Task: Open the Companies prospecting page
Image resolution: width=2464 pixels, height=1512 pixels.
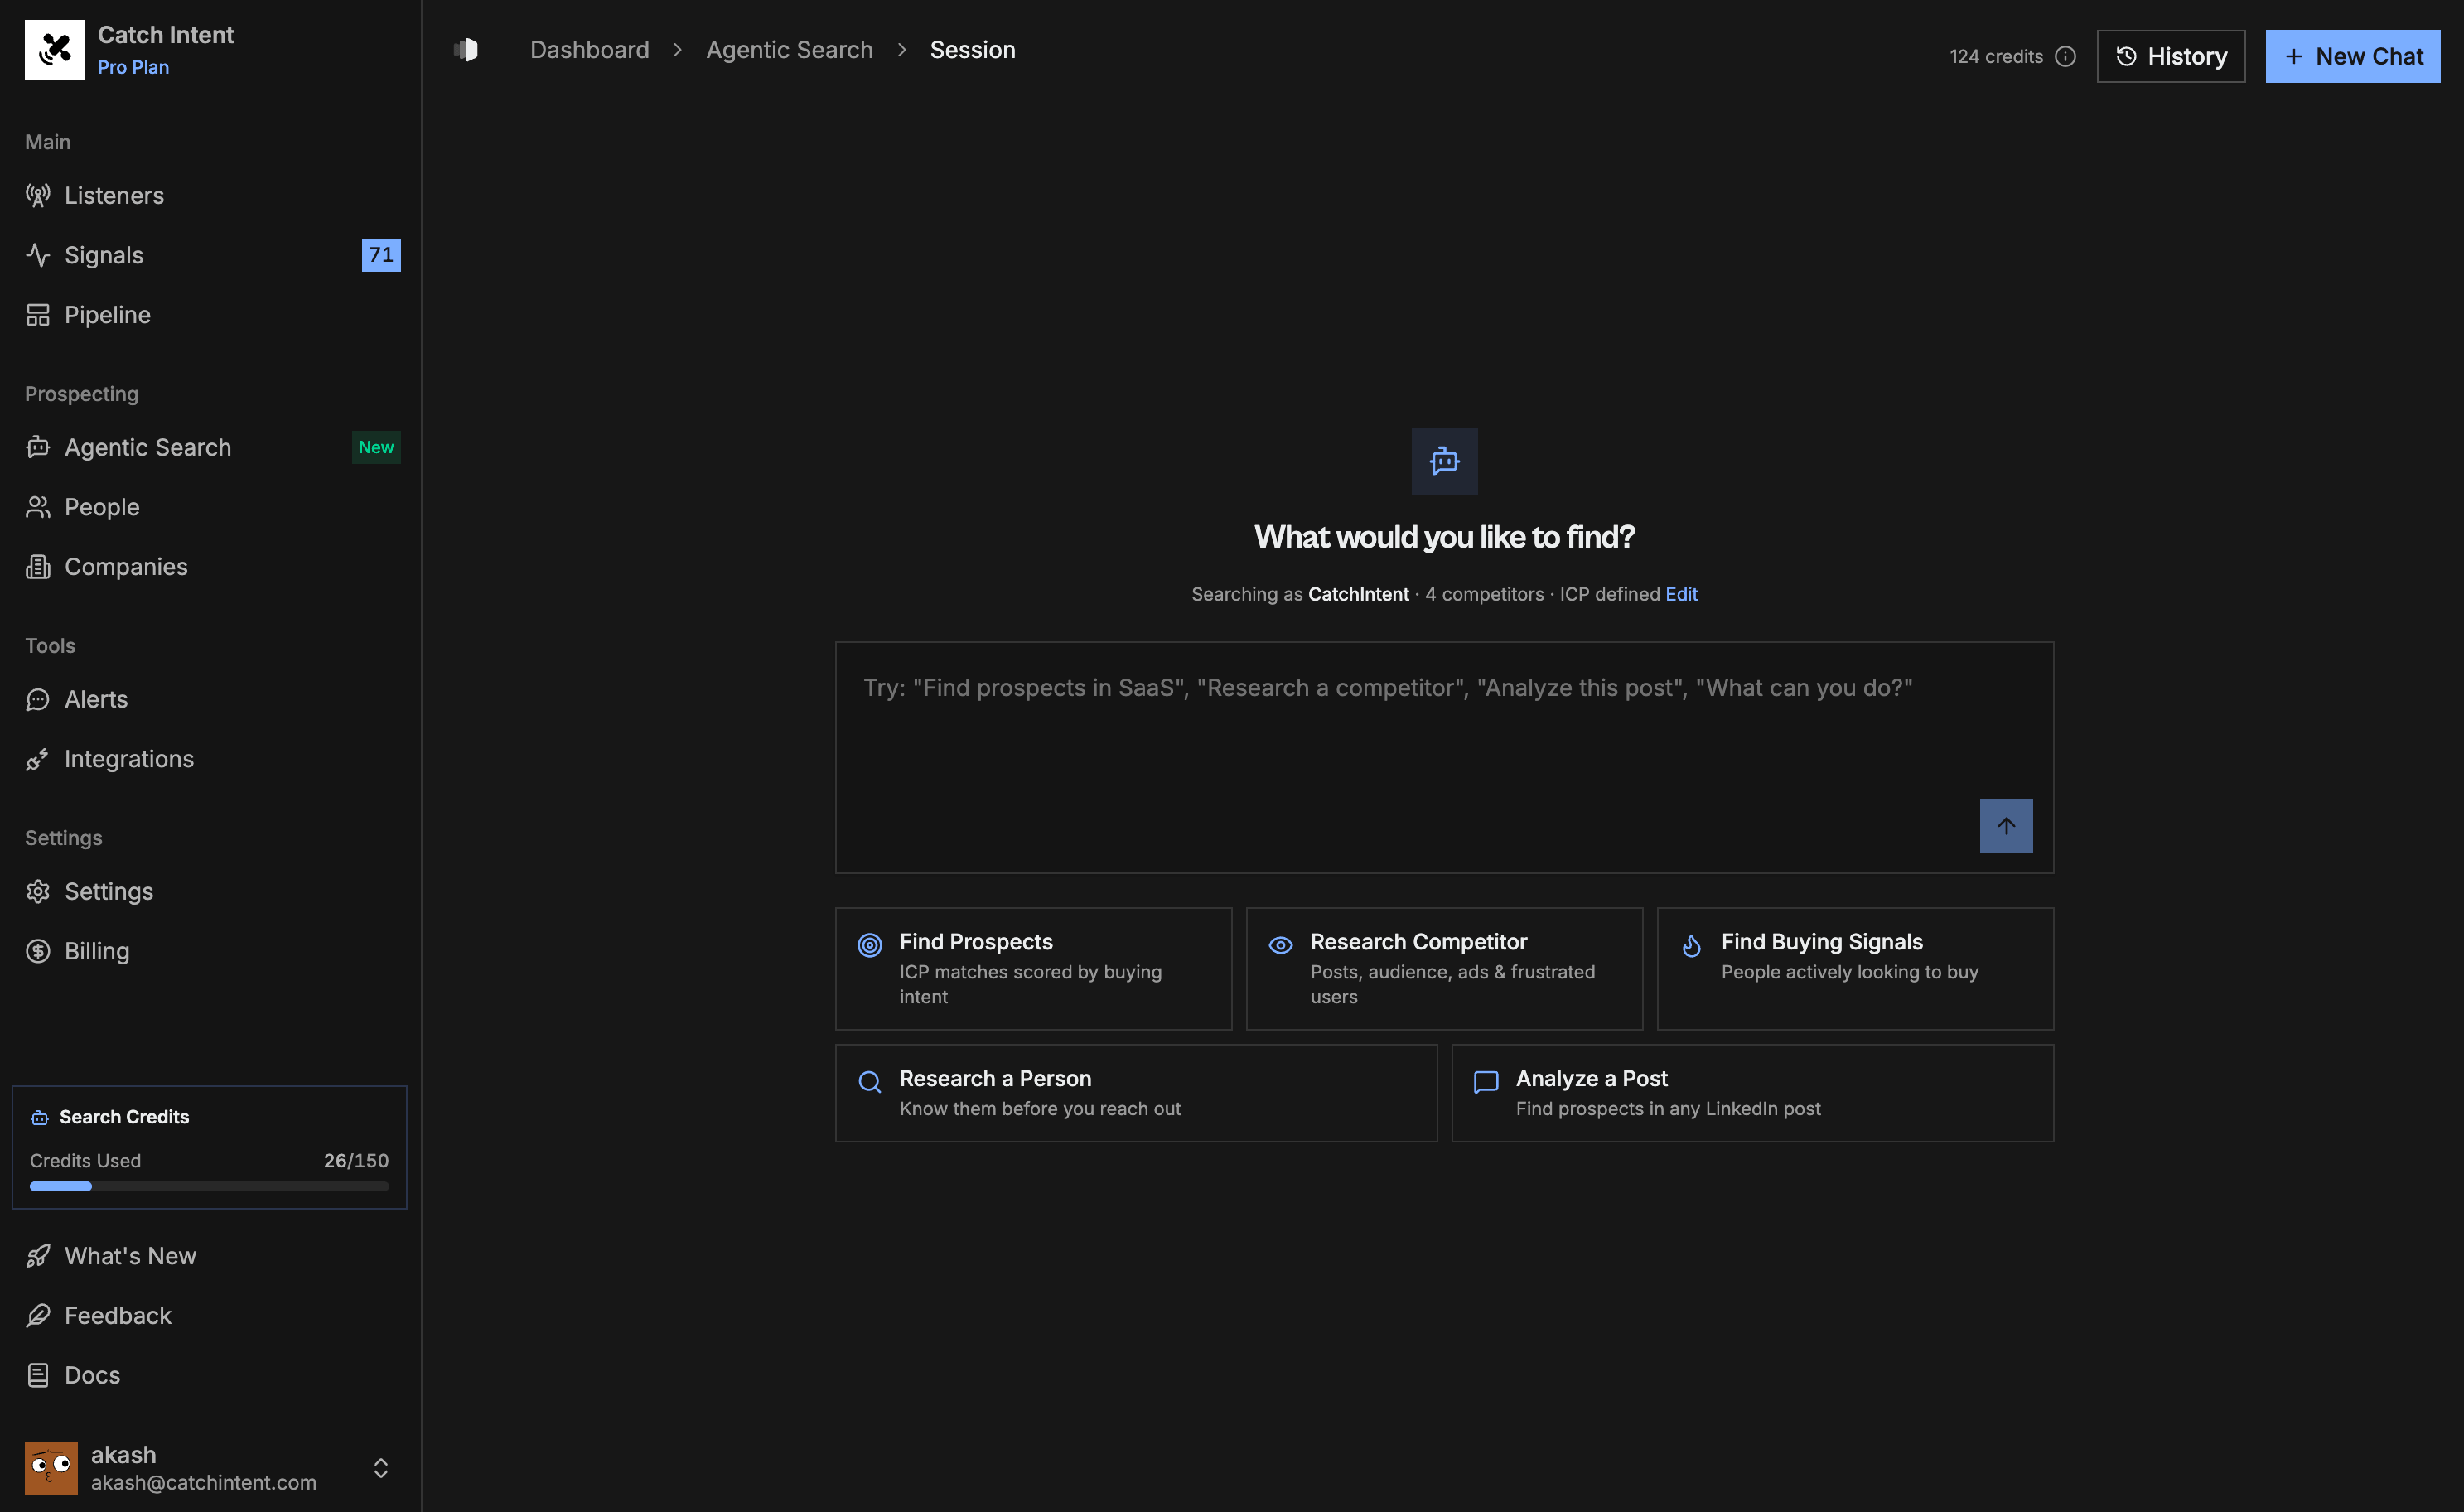Action: point(126,566)
